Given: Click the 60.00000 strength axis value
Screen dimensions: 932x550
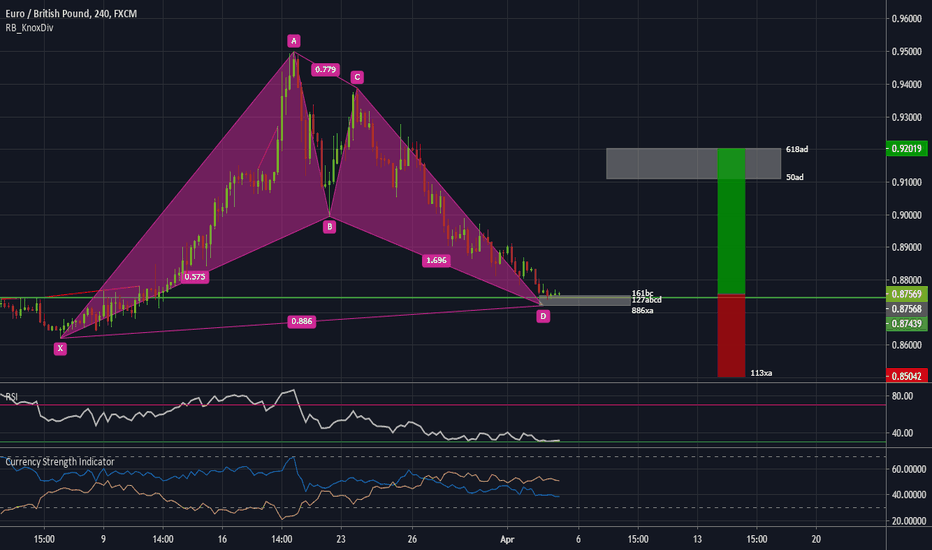Looking at the screenshot, I should pos(909,469).
